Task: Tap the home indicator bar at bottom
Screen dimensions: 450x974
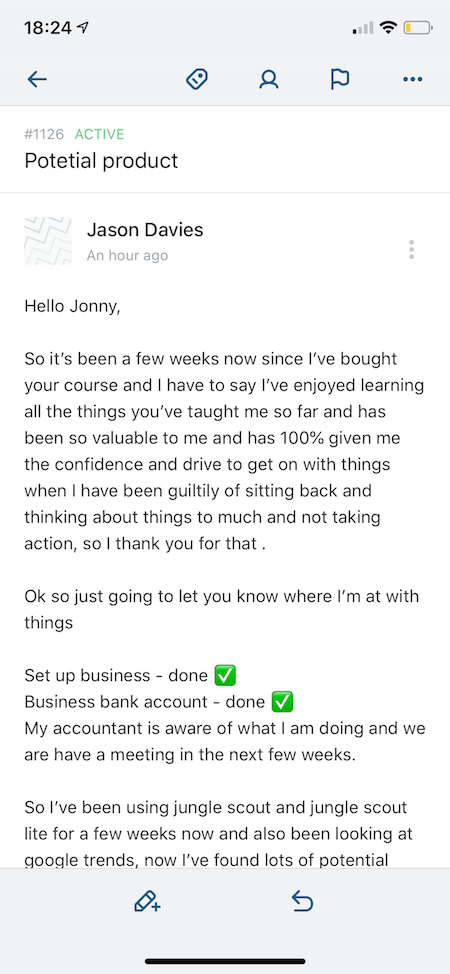Action: pyautogui.click(x=225, y=962)
